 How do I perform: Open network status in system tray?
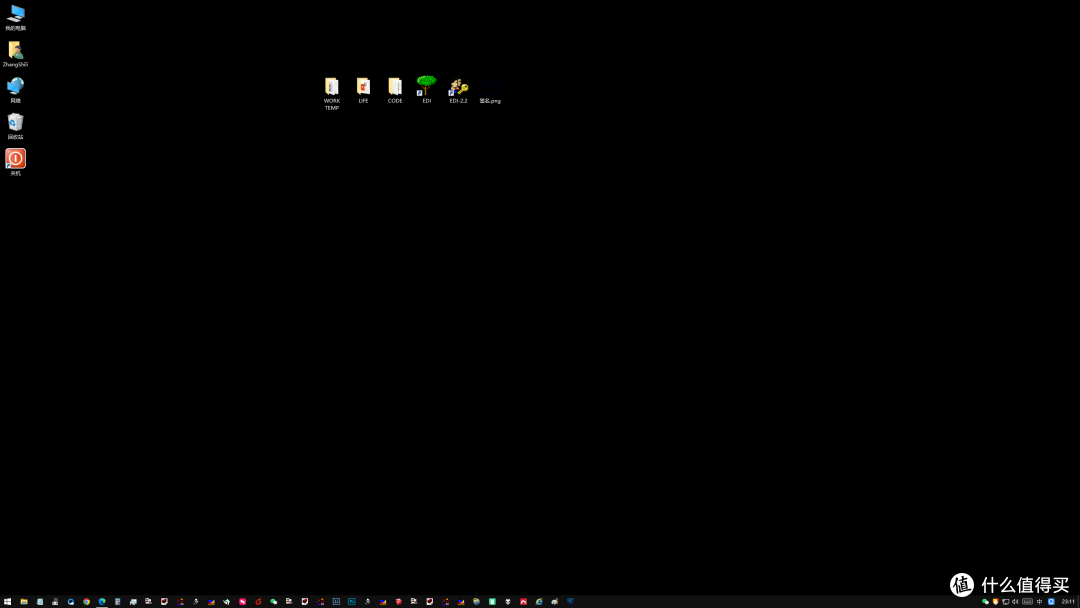tap(1006, 601)
